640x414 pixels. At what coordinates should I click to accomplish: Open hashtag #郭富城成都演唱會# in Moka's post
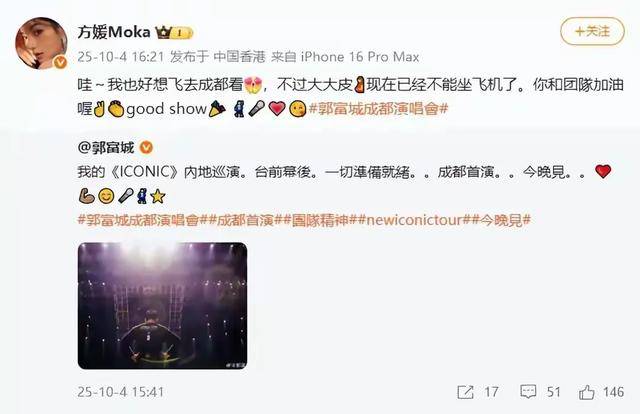pyautogui.click(x=378, y=109)
